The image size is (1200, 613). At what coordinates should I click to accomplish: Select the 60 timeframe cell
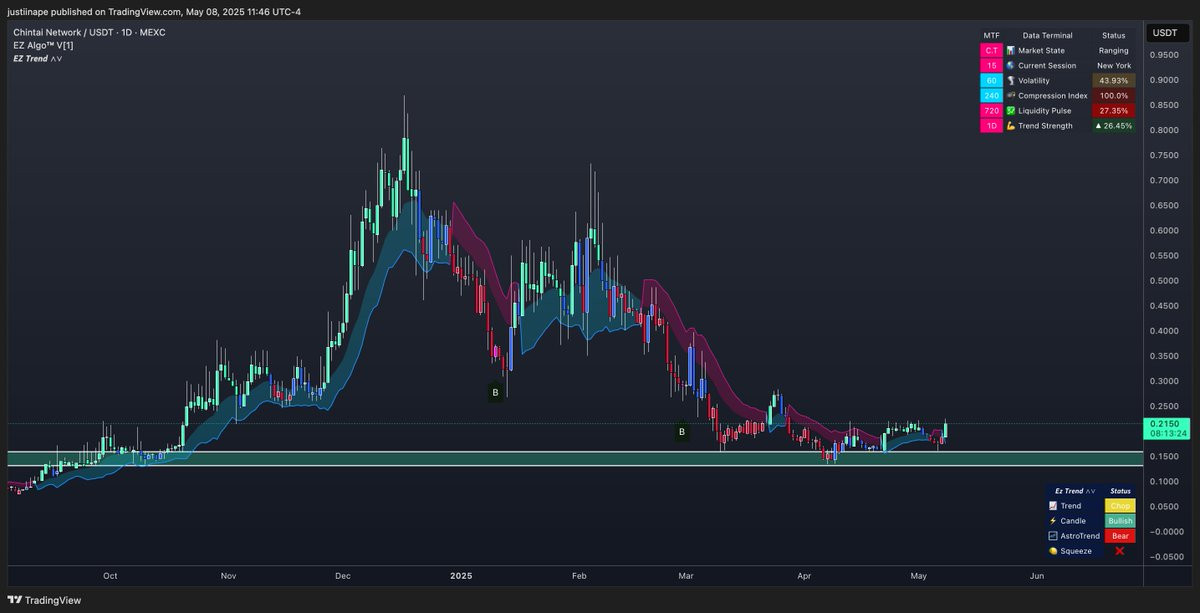tap(991, 80)
